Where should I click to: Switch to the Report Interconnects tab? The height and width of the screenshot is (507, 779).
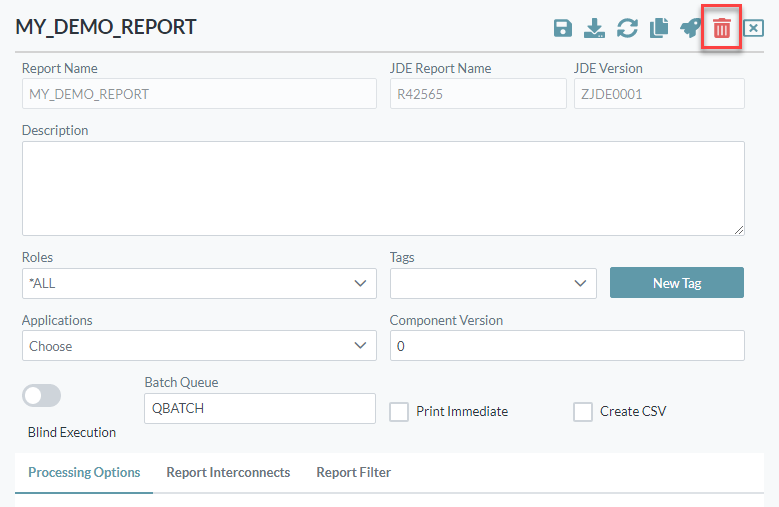[x=228, y=472]
